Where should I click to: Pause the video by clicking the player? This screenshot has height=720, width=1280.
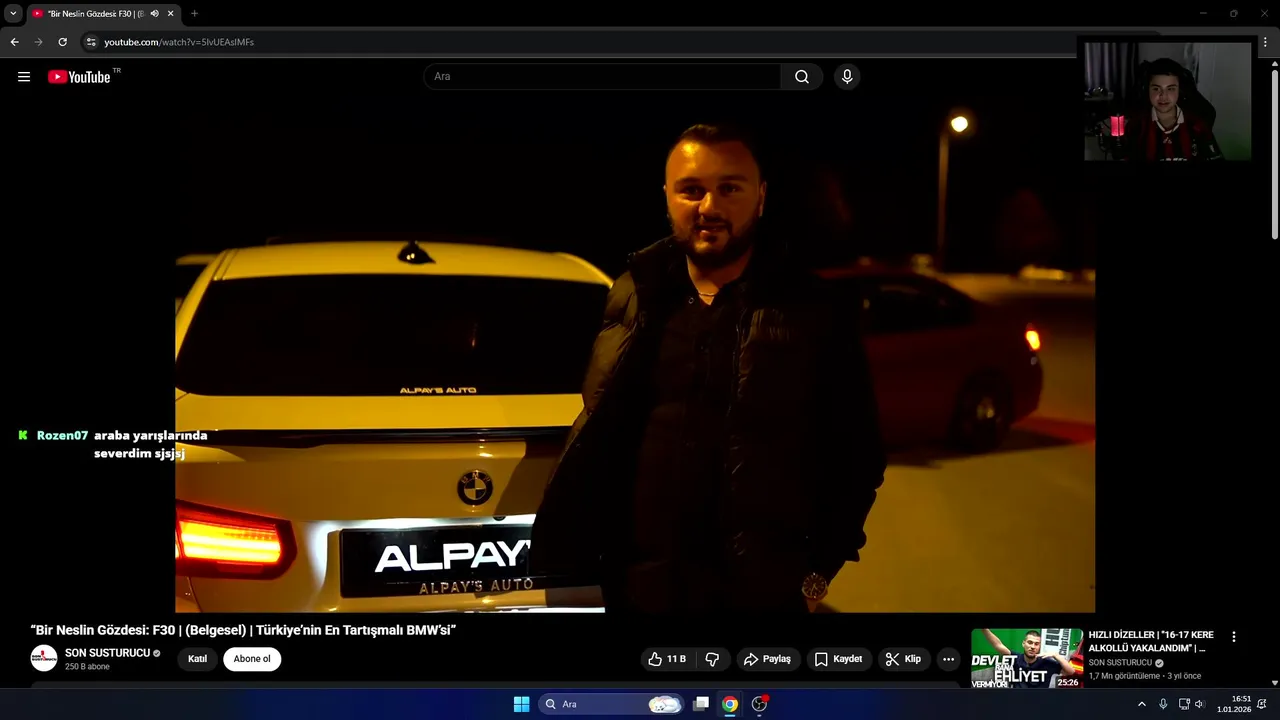635,355
